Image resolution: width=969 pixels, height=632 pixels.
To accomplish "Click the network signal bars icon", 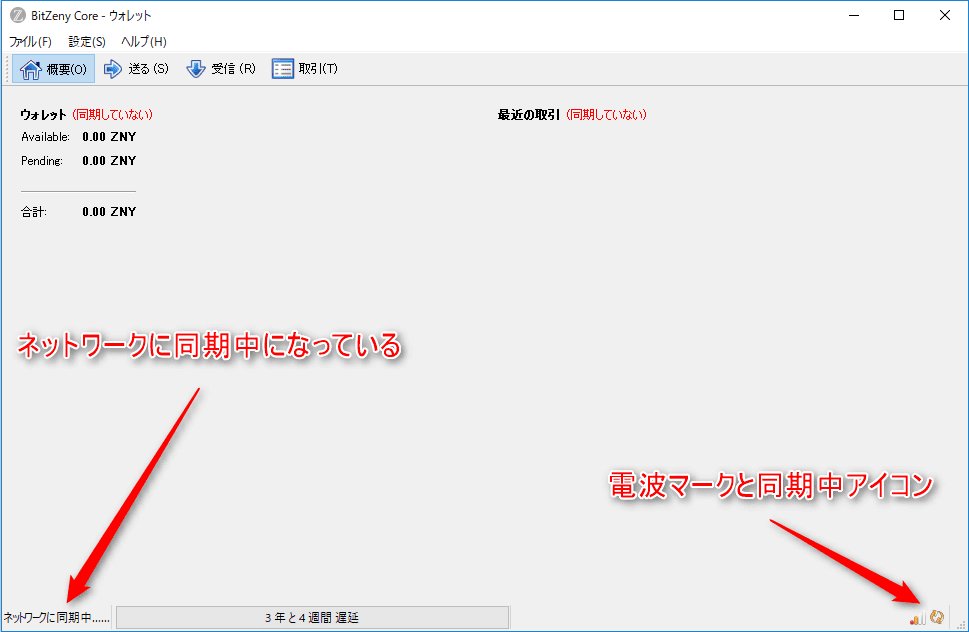I will coord(918,617).
